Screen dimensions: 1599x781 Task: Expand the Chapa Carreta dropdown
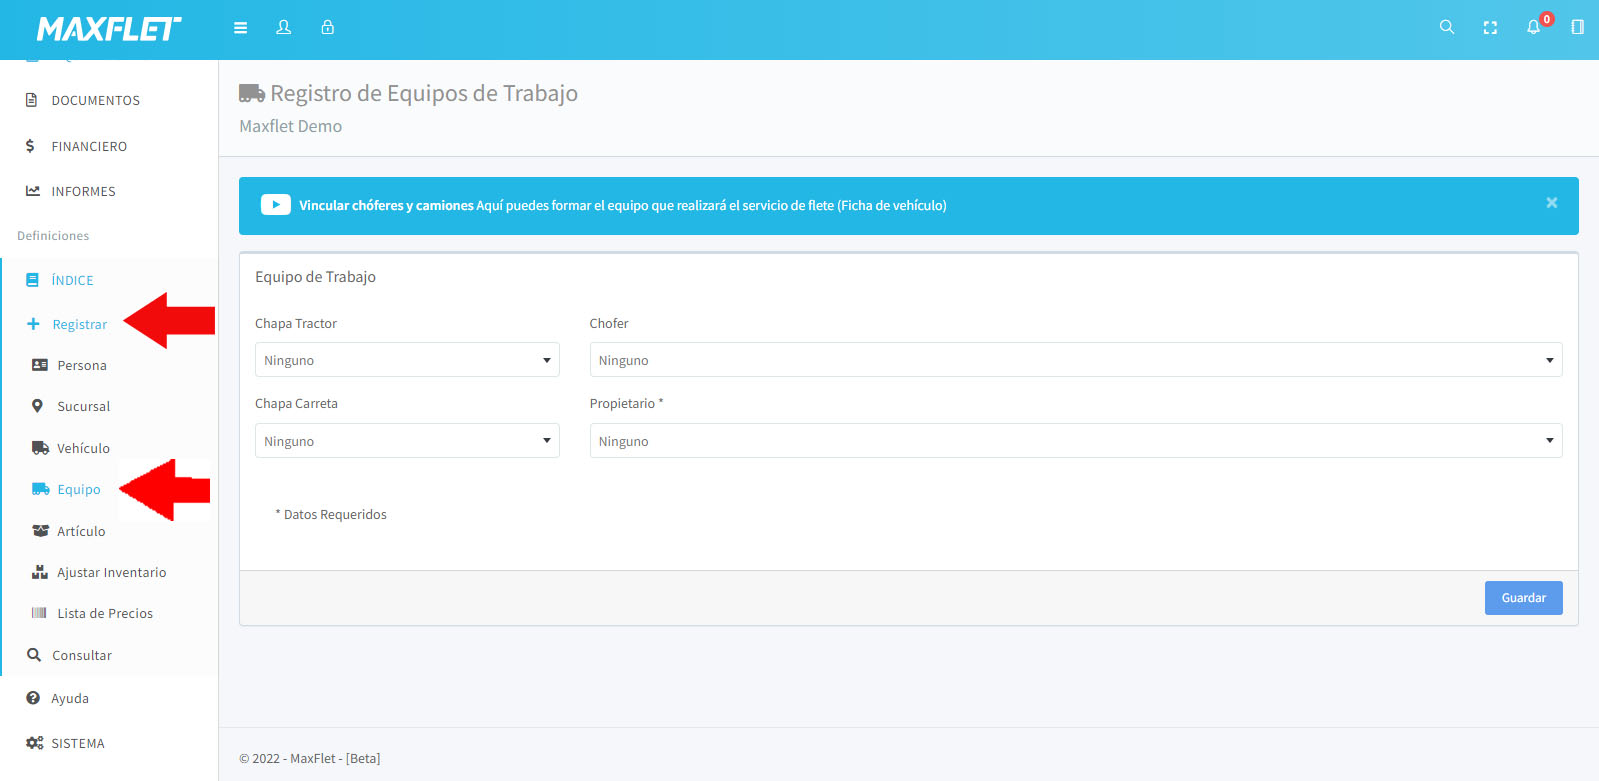coord(407,441)
